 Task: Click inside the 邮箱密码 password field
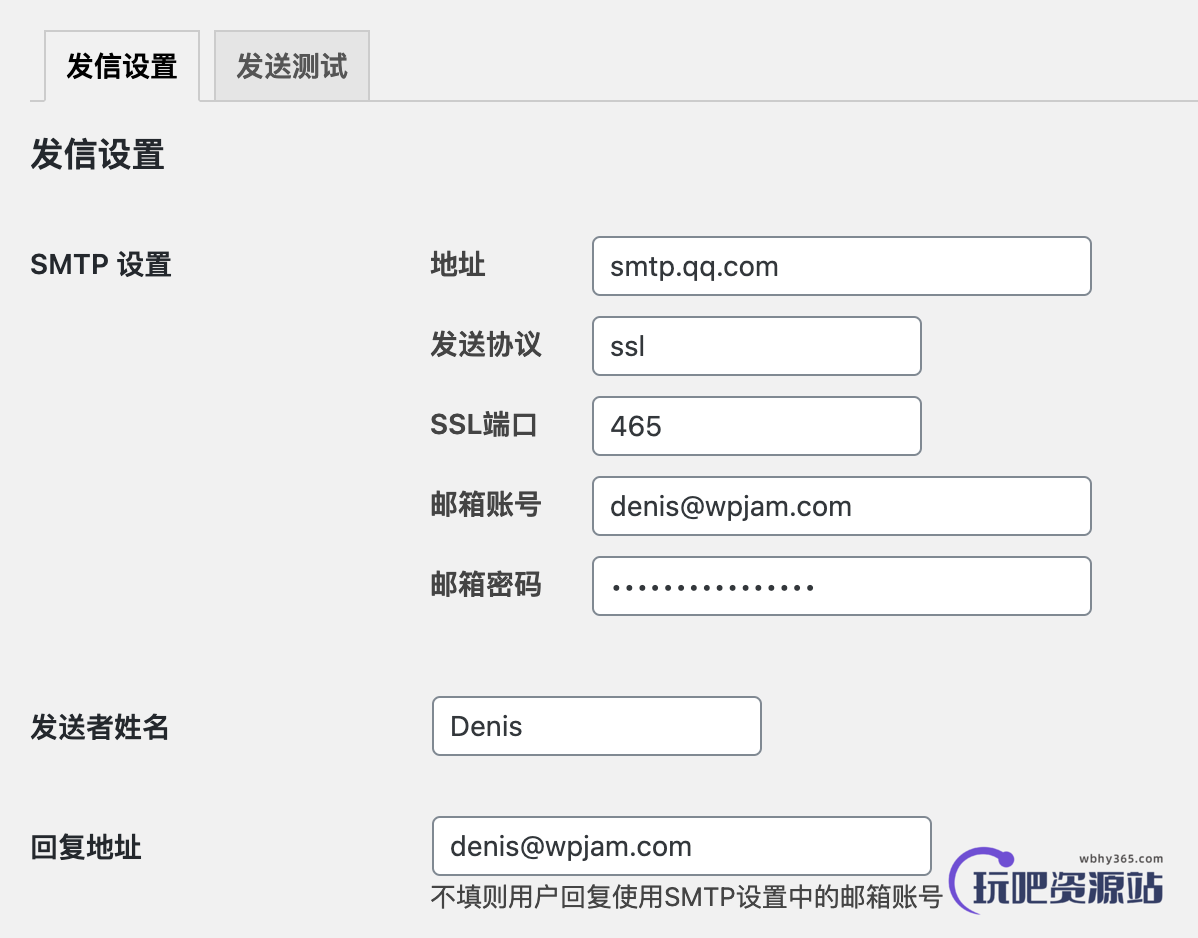point(841,586)
